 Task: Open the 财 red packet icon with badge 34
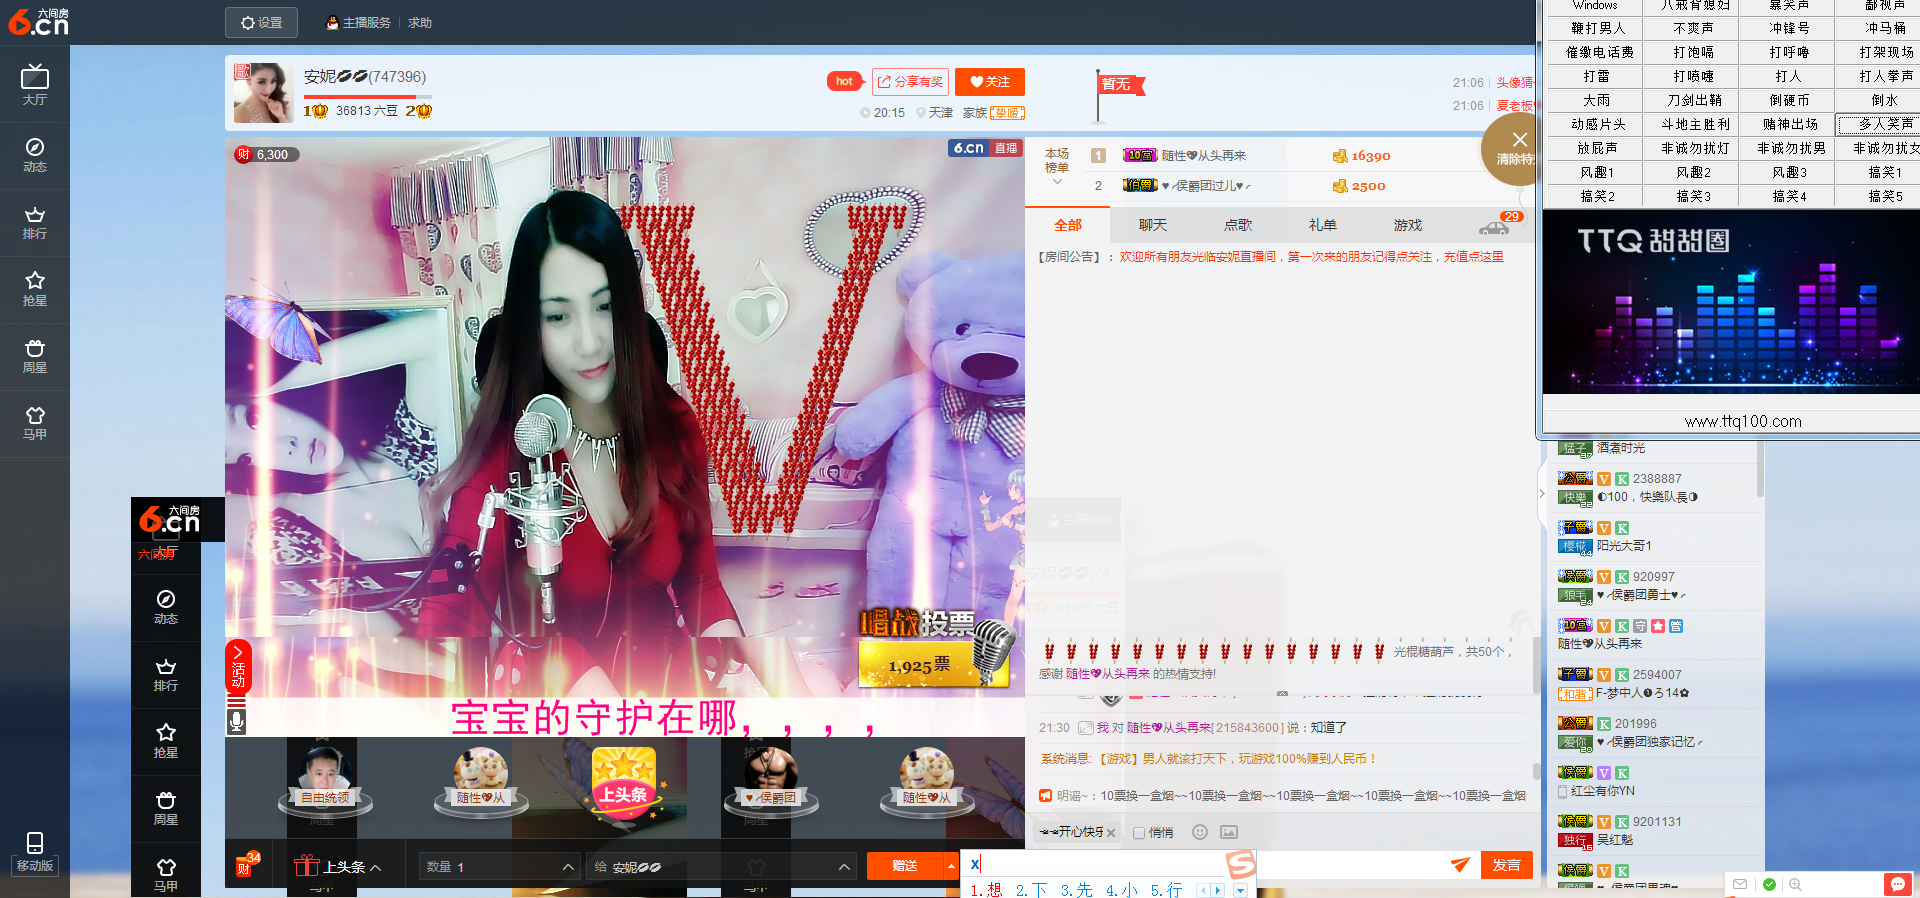pyautogui.click(x=247, y=865)
